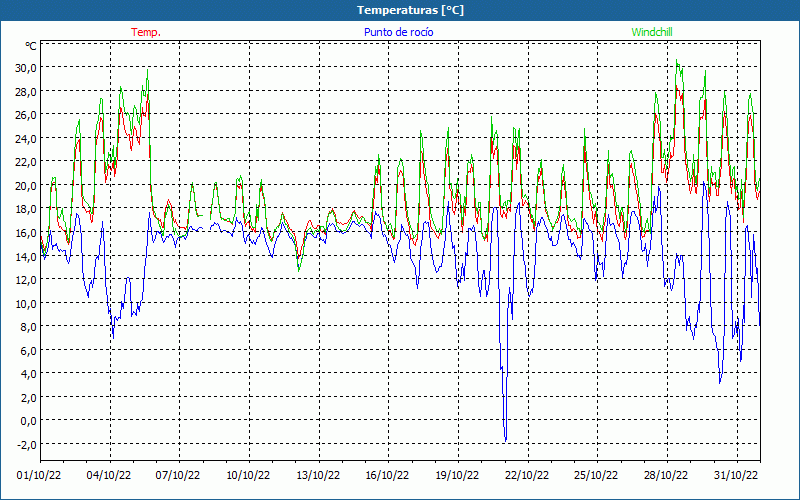The image size is (800, 500).
Task: Select the green 'Windchill' legend label
Action: (652, 32)
